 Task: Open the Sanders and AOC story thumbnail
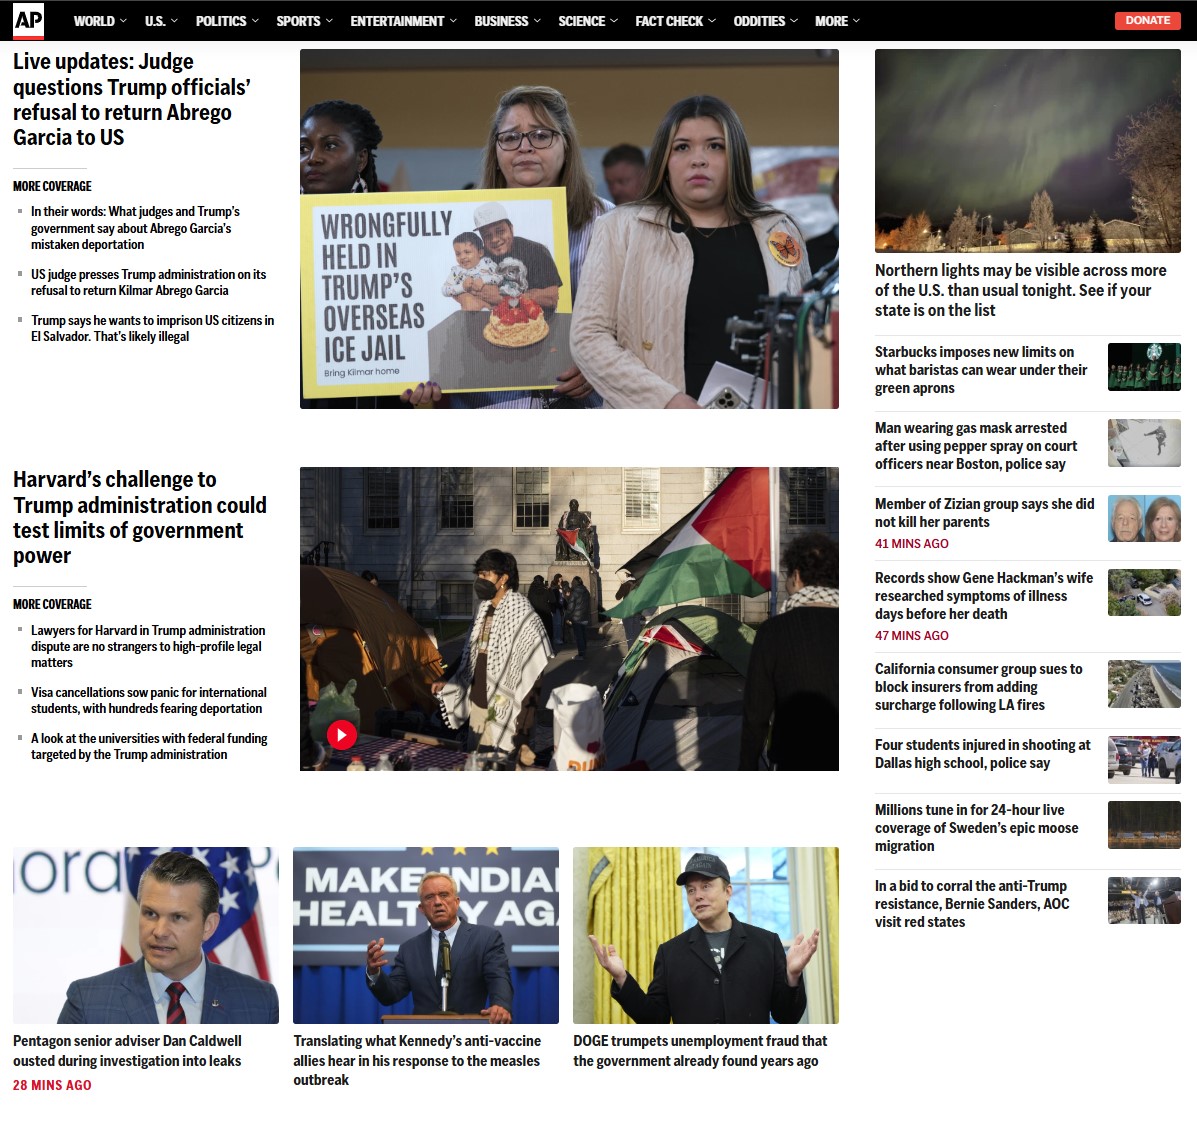1144,900
